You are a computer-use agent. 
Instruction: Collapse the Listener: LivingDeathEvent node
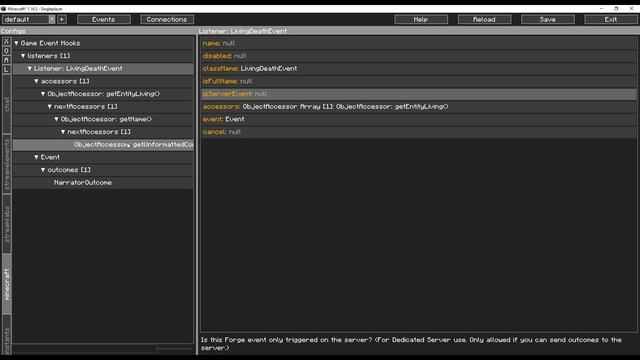click(x=29, y=68)
